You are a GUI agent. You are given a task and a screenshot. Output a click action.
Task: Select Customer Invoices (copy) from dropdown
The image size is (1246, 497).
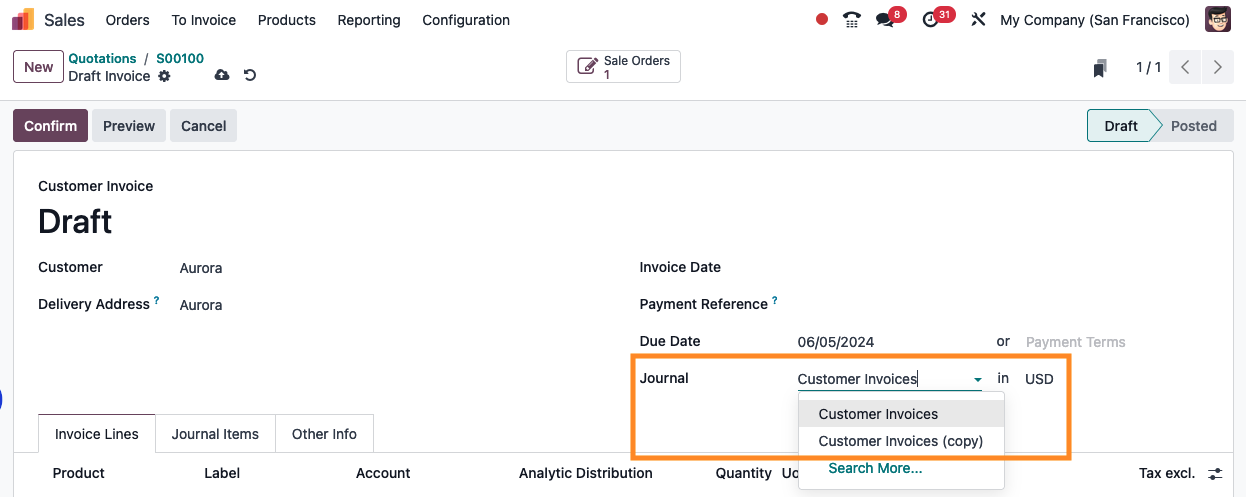tap(900, 441)
